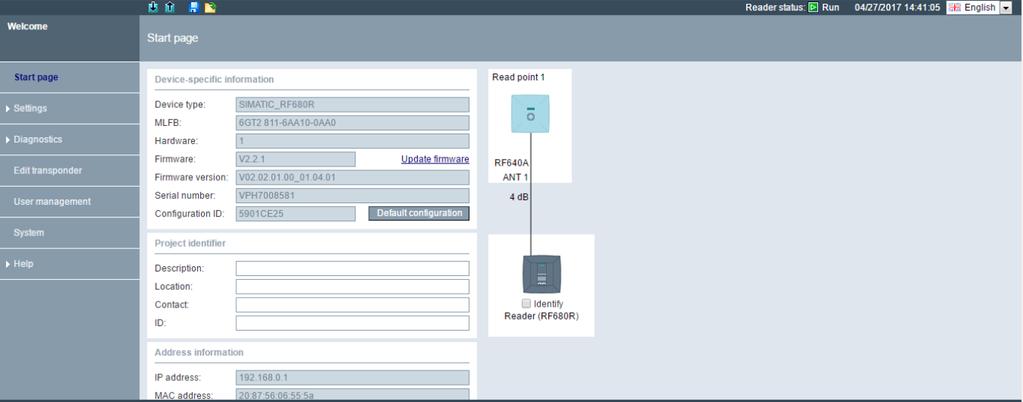
Task: Click the download-arrow reader toolbar icon
Action: (153, 7)
